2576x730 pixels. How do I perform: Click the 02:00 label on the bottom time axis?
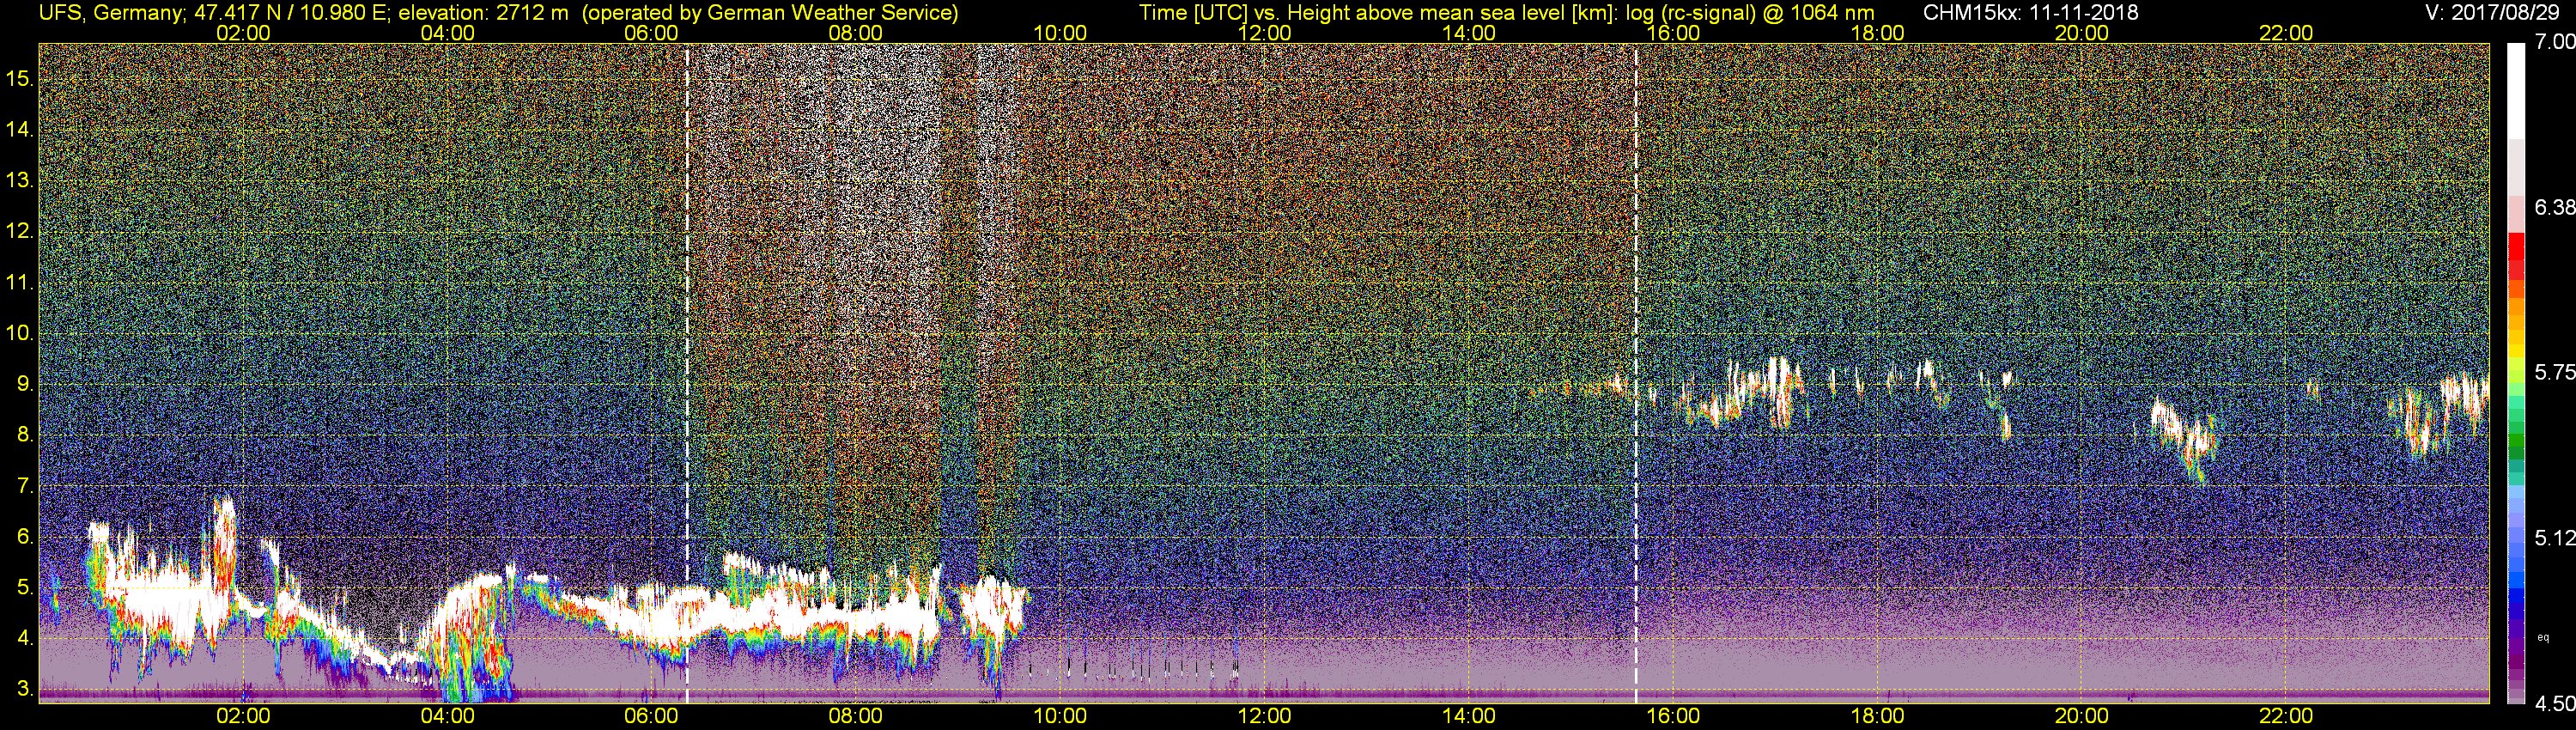[243, 716]
